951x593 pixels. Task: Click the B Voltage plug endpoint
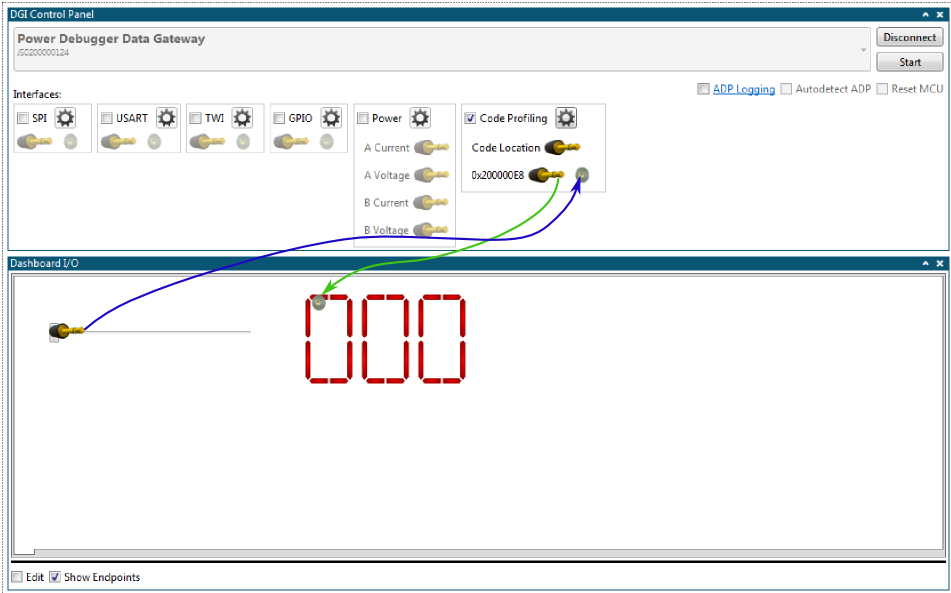pyautogui.click(x=432, y=230)
